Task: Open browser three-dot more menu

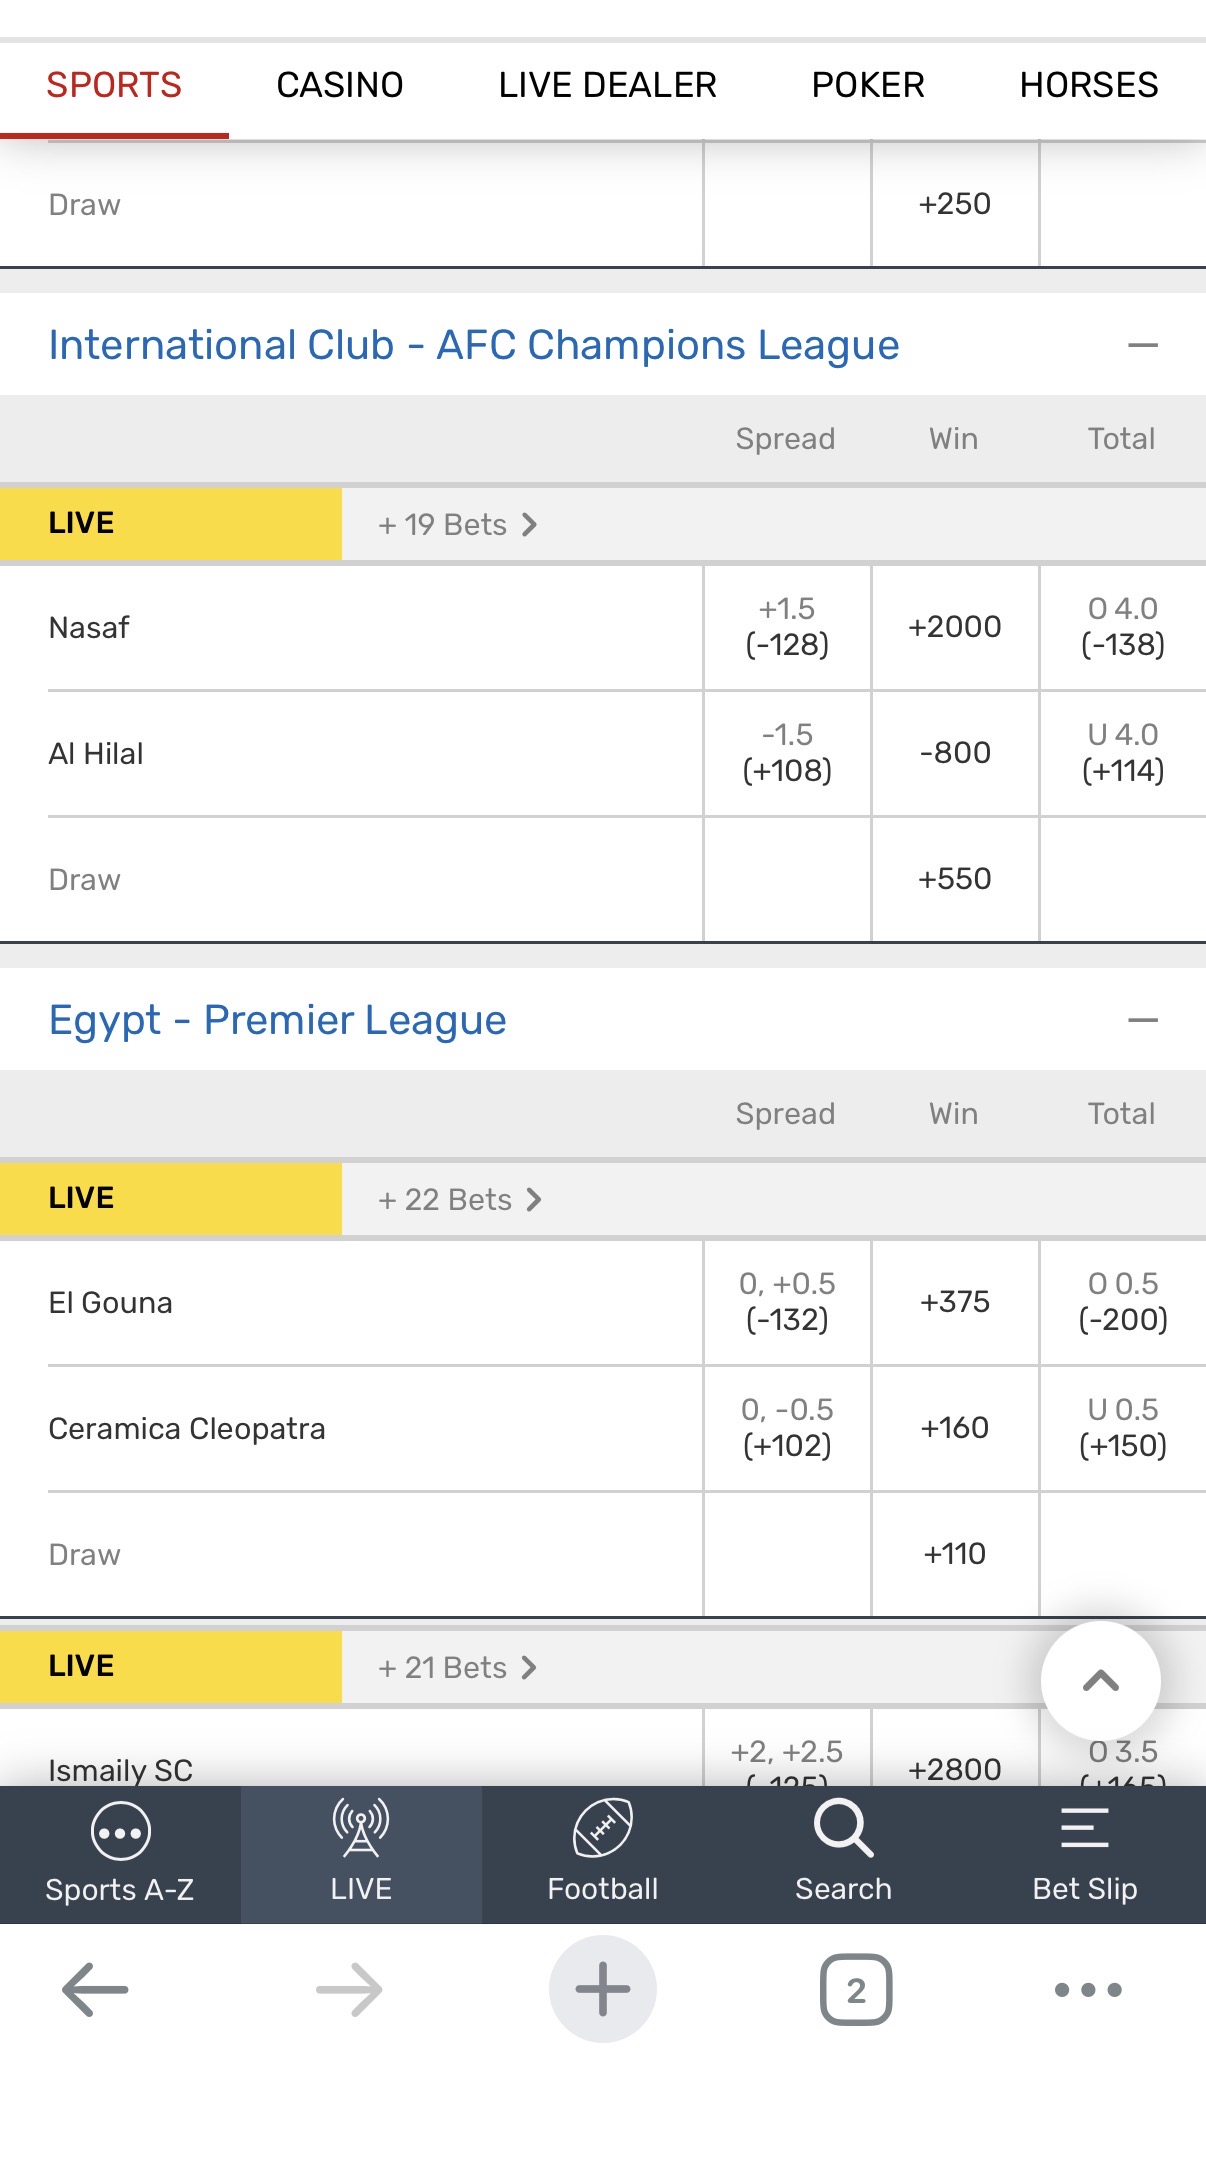Action: [x=1088, y=1990]
